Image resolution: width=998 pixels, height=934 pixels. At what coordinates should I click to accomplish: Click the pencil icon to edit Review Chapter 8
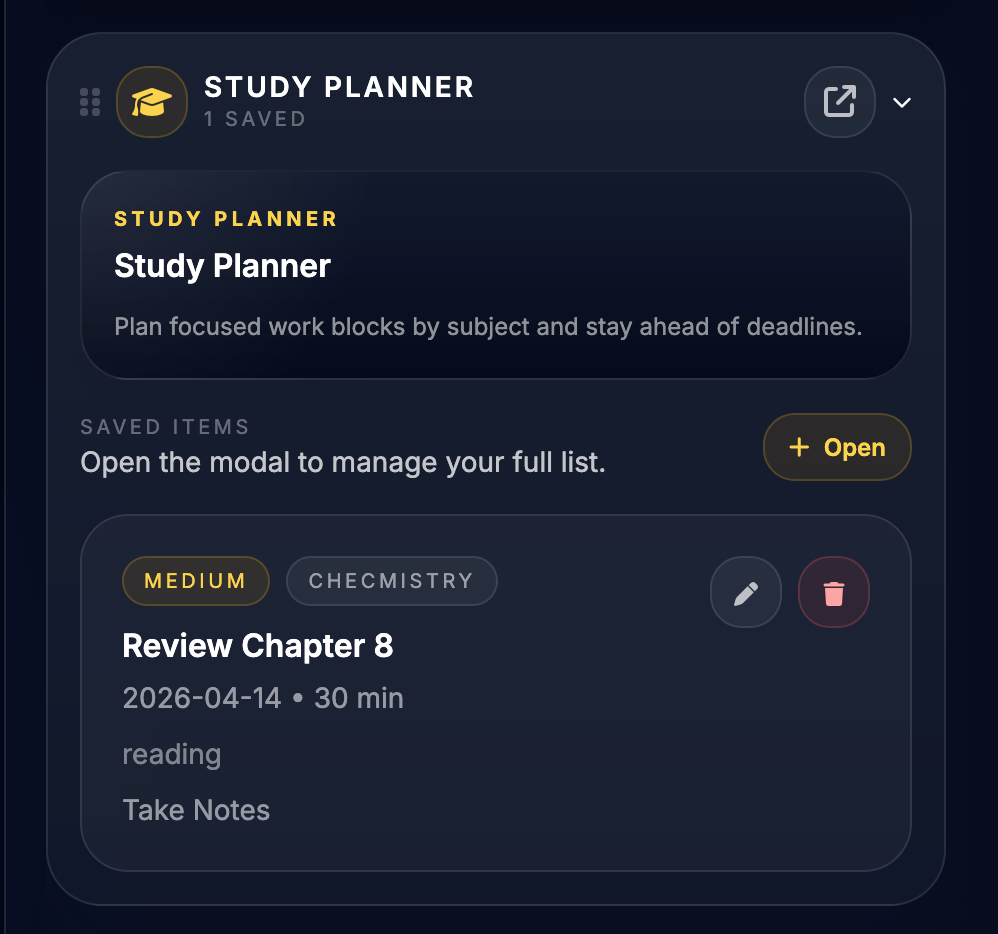pos(745,592)
